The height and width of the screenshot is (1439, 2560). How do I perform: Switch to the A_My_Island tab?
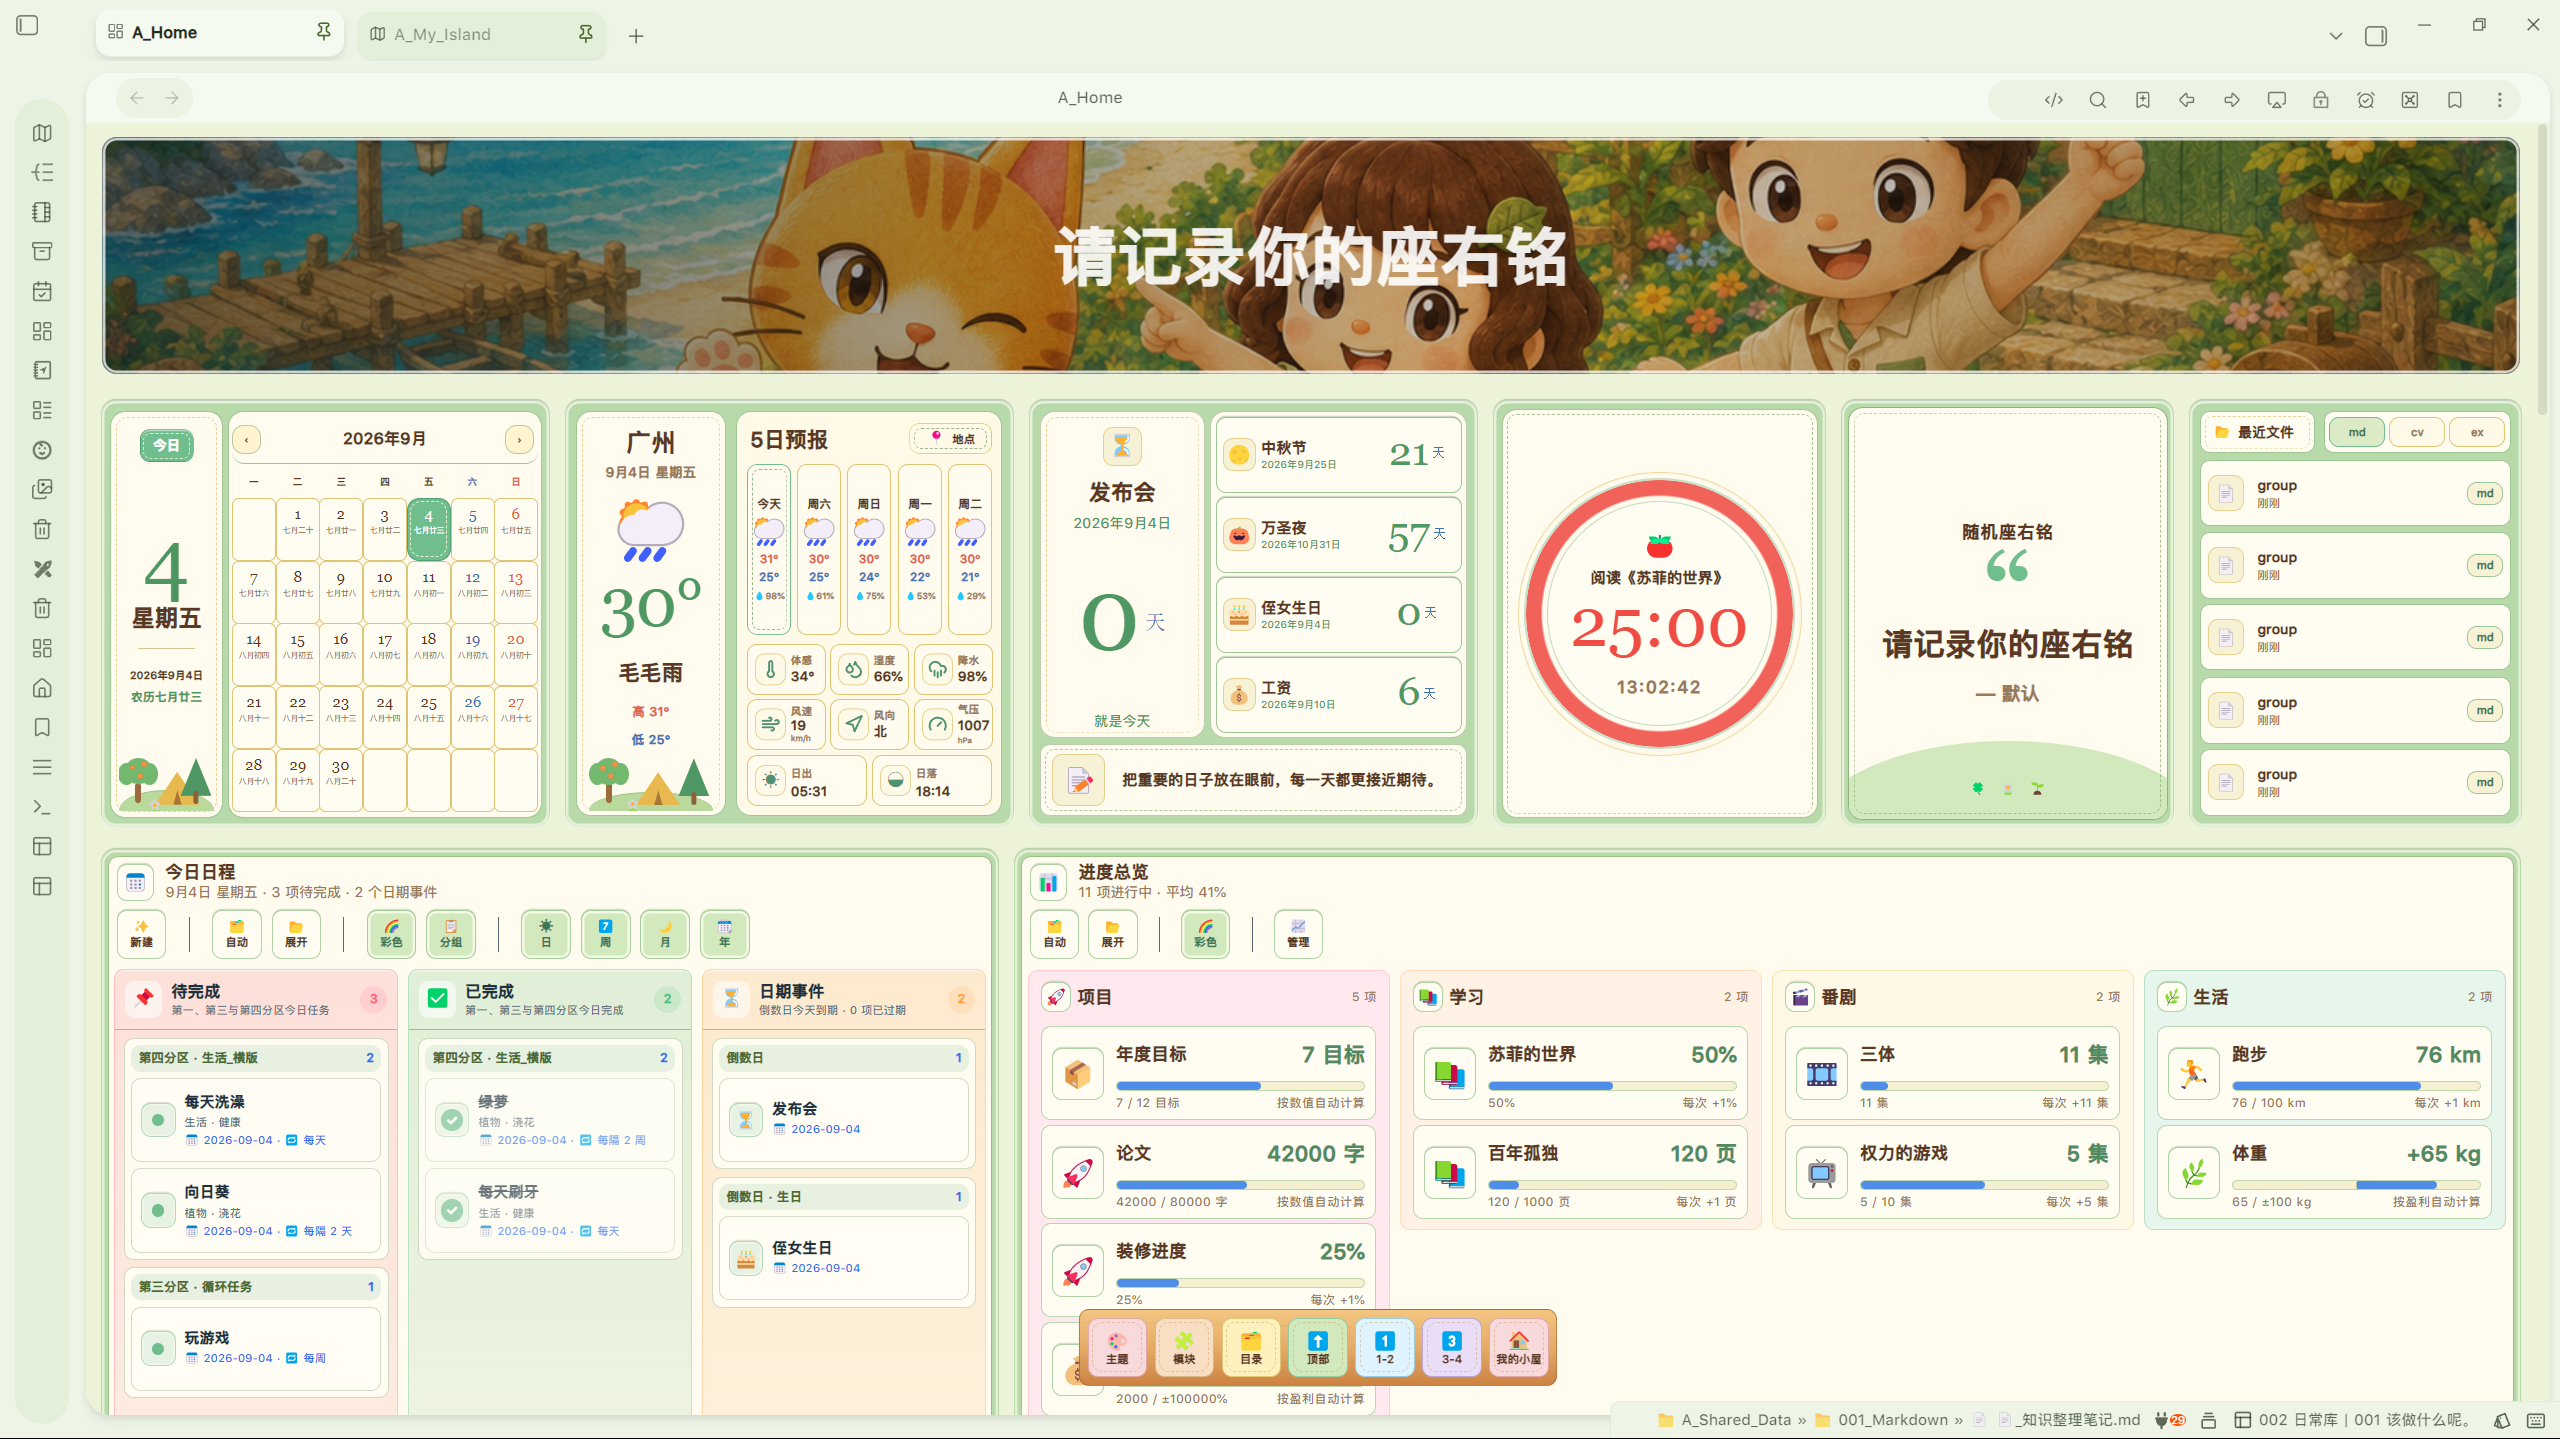(x=482, y=35)
